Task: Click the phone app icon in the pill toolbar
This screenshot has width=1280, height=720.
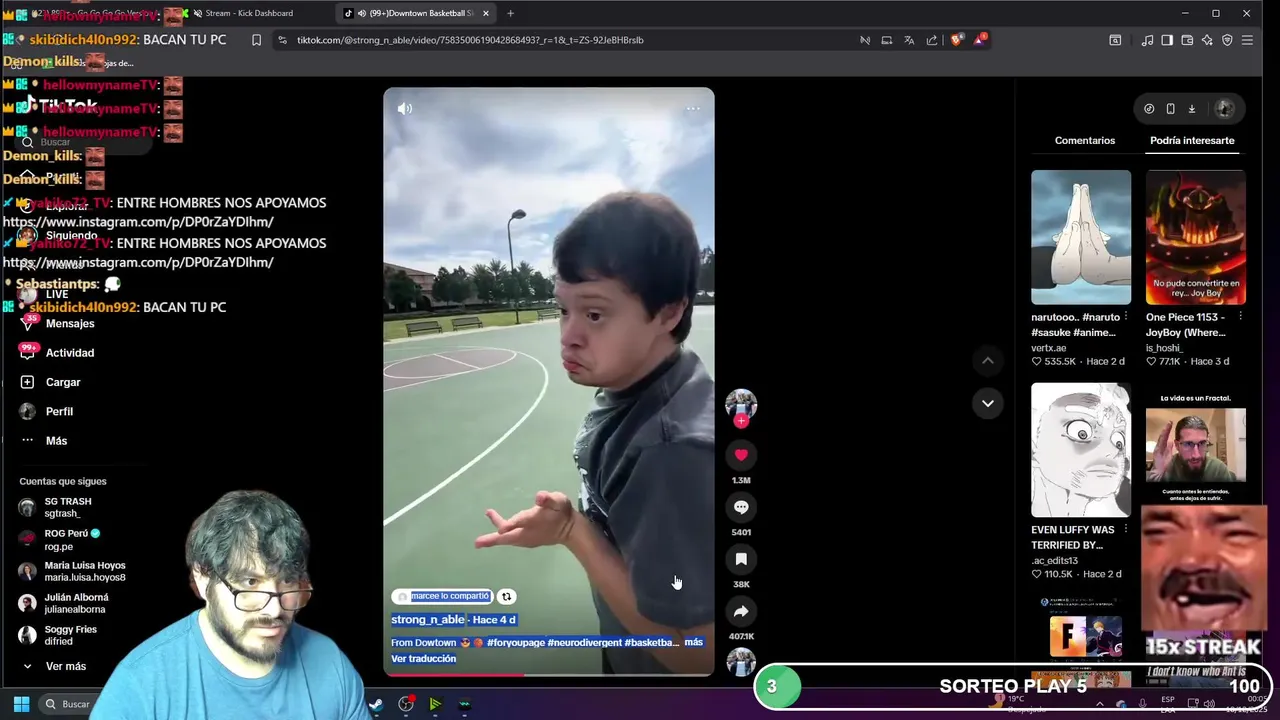Action: pyautogui.click(x=1170, y=108)
